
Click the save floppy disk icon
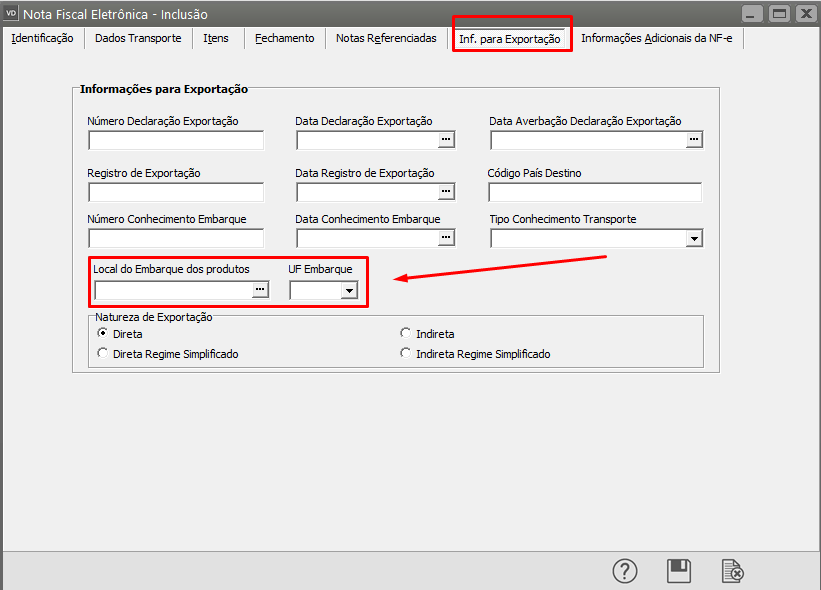click(679, 571)
